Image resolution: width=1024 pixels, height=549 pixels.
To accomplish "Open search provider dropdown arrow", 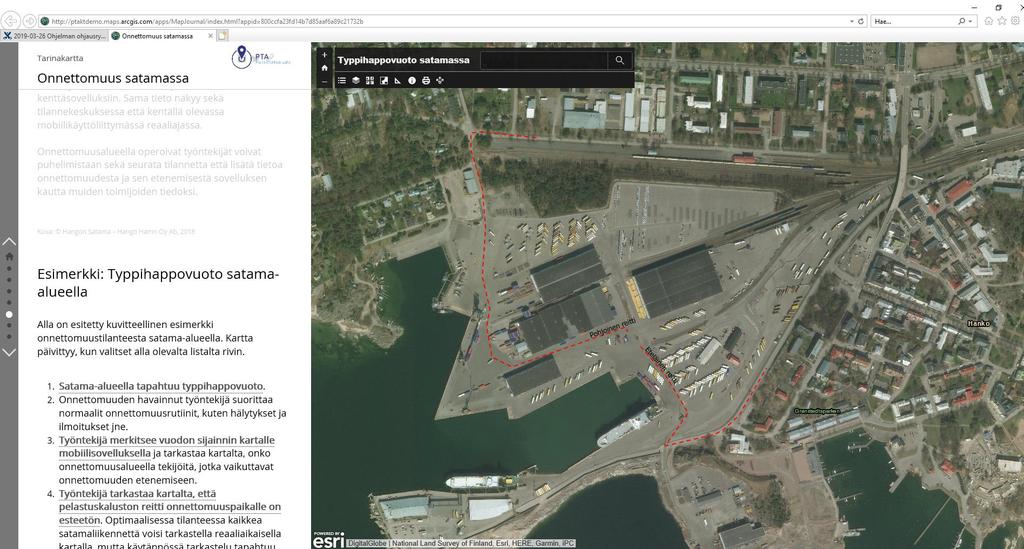I will (x=970, y=22).
